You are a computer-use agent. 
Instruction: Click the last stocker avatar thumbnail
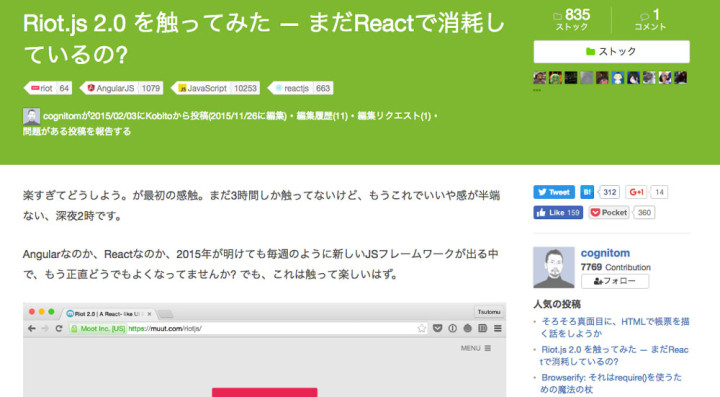(681, 78)
